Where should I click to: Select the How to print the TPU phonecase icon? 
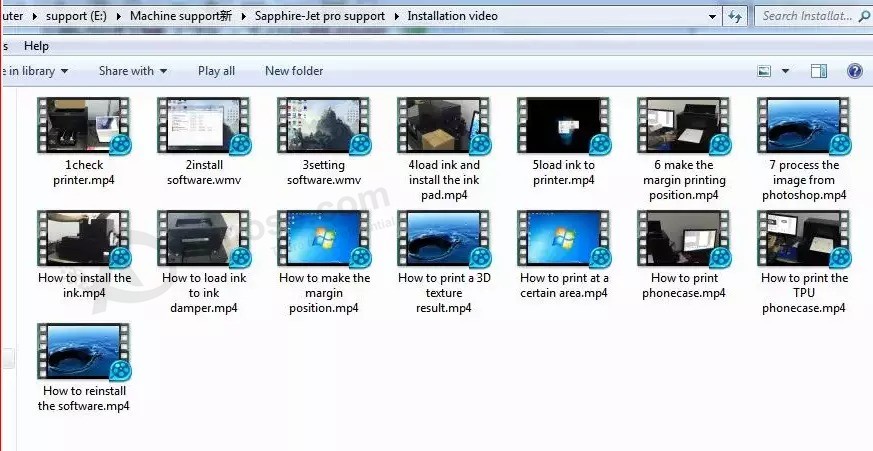(805, 239)
